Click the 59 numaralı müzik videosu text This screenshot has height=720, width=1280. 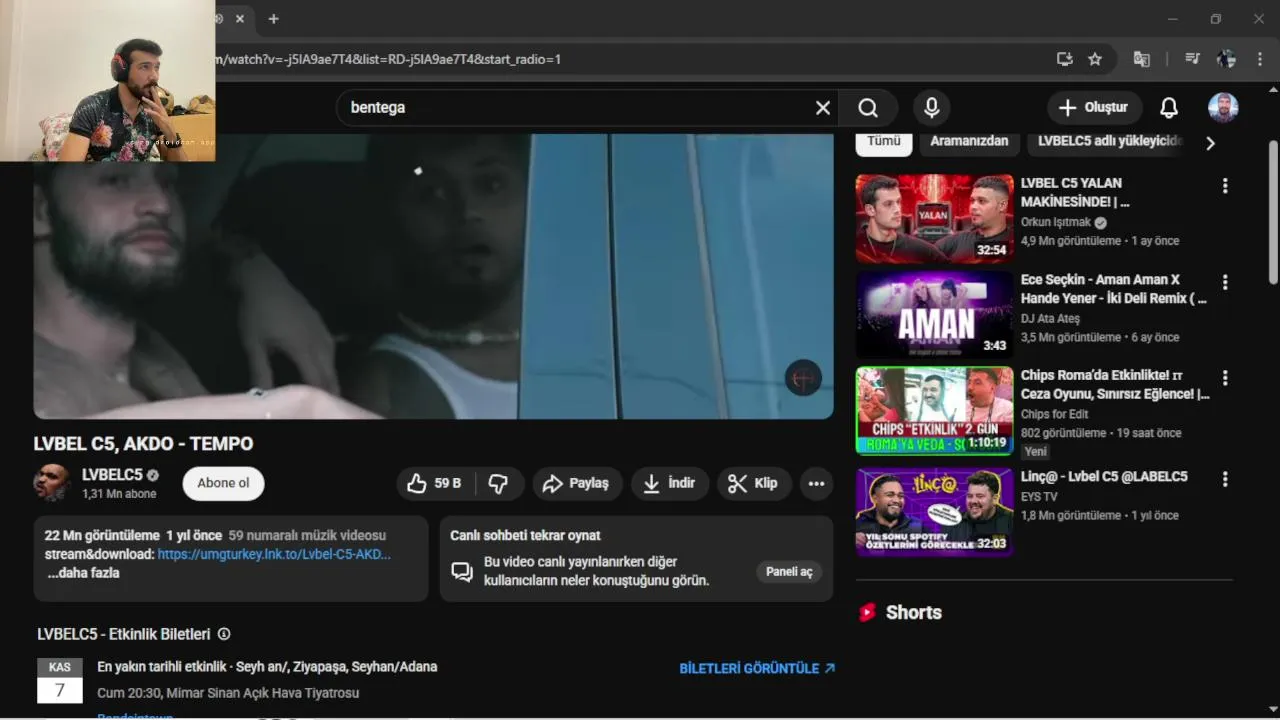(307, 536)
